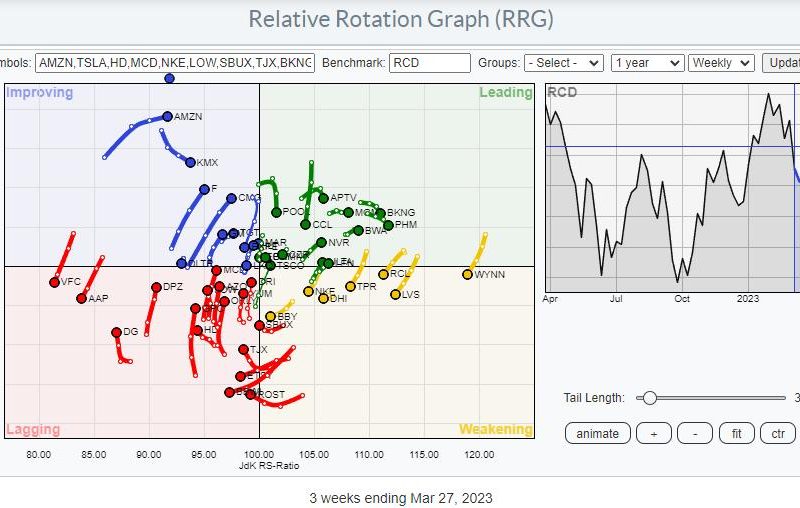Click the Relative Rotation Graph title
Screen dimensions: 800x508
[401, 19]
